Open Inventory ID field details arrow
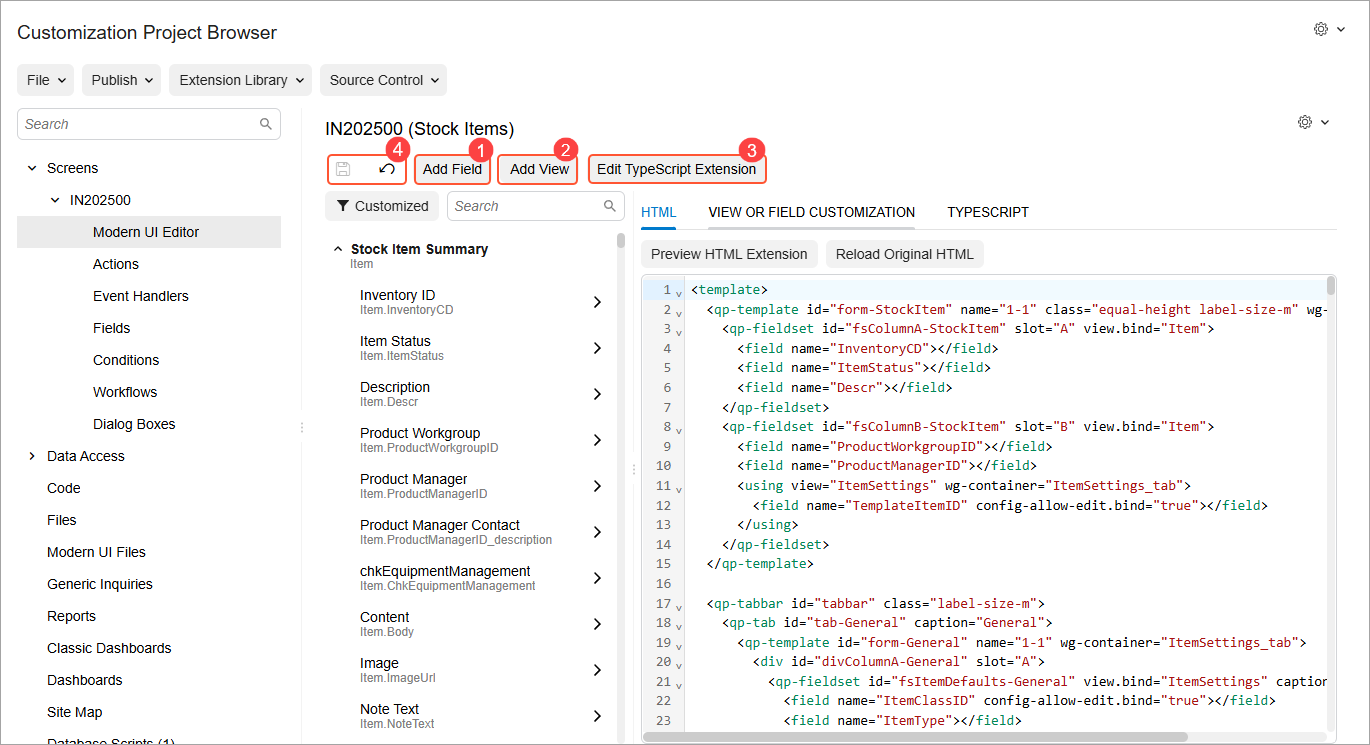This screenshot has height=745, width=1370. pyautogui.click(x=597, y=302)
